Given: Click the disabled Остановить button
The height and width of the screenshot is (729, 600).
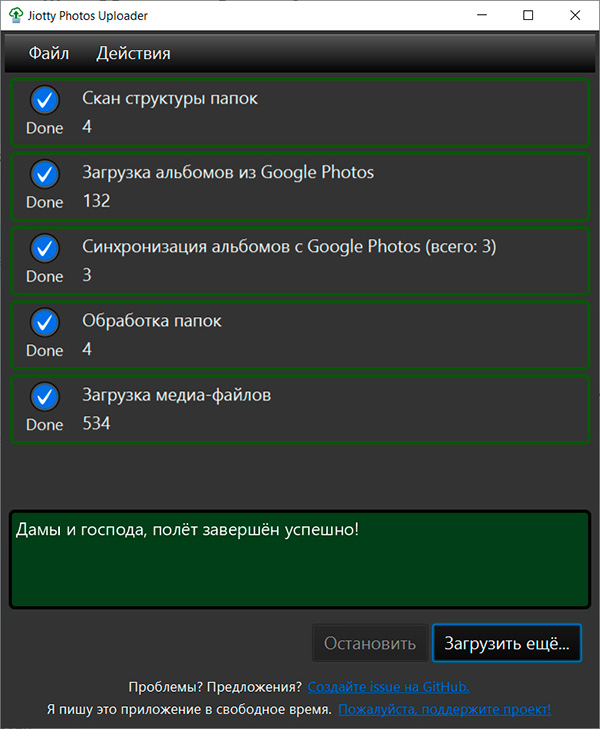Looking at the screenshot, I should (x=369, y=643).
